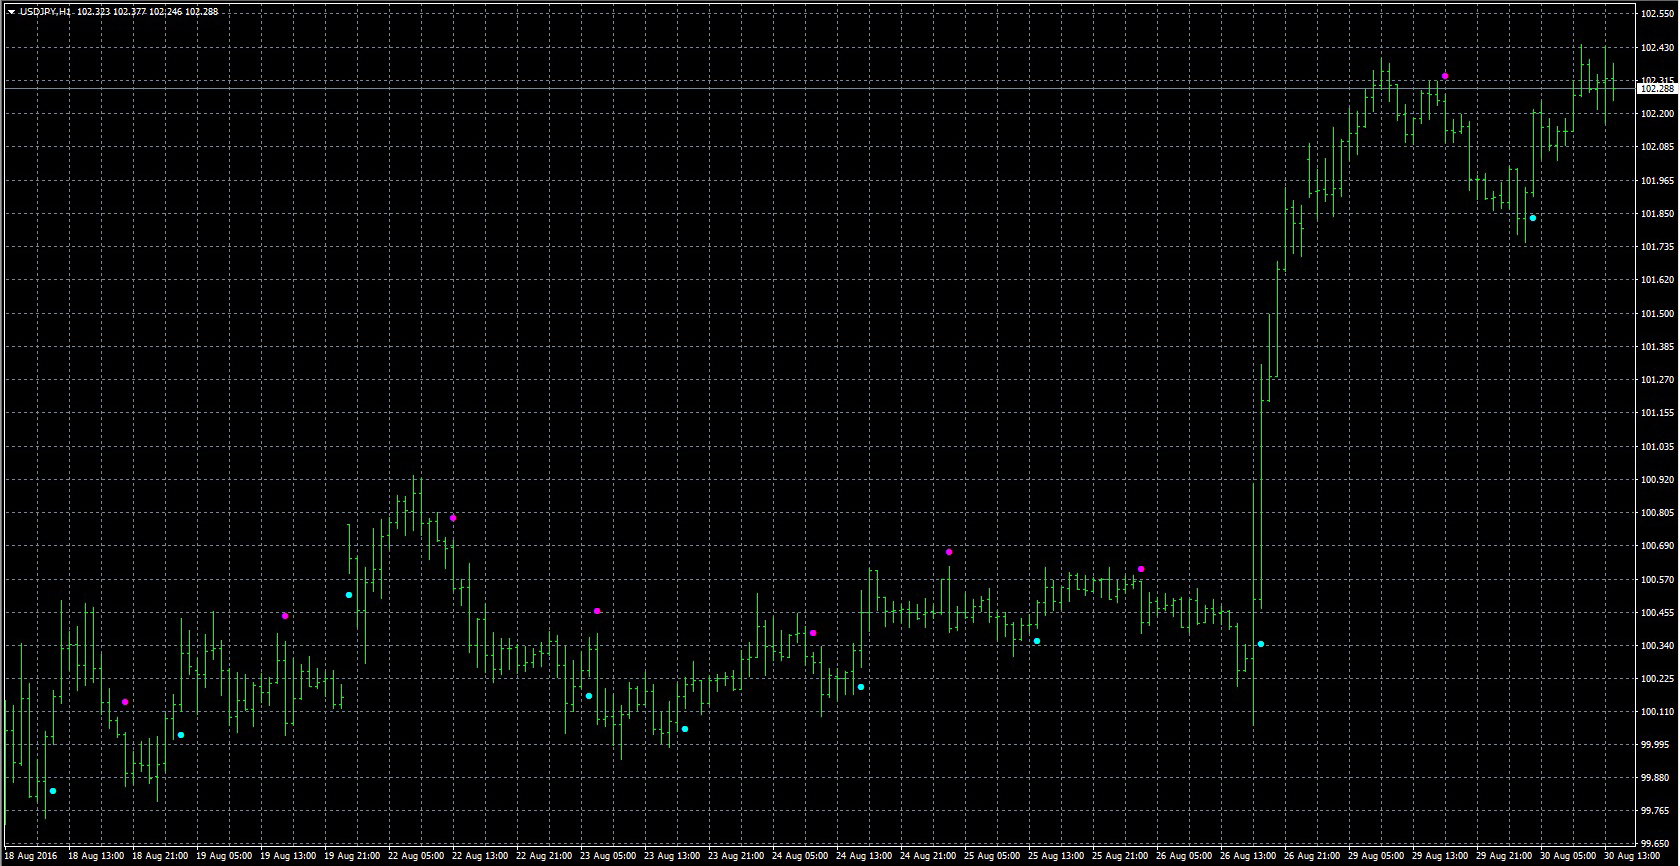The image size is (1680, 866).
Task: Click the magenta dot above the 25 Aug 21:00 bars
Action: (1141, 569)
